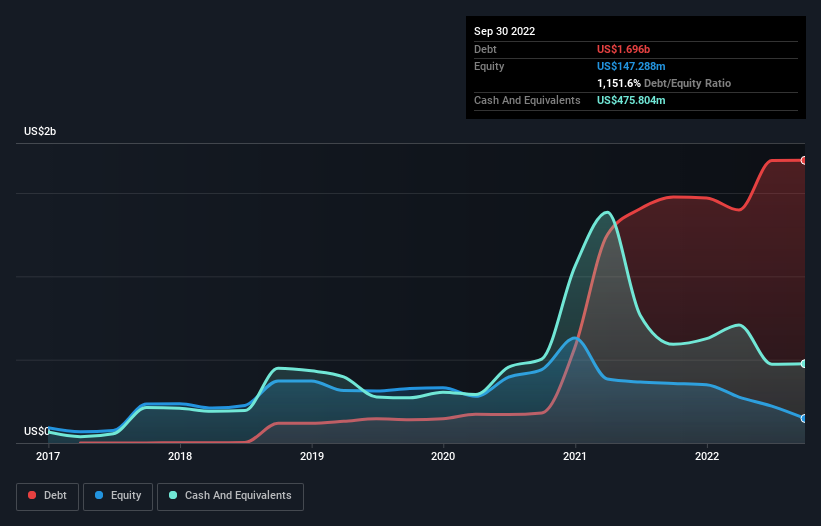This screenshot has height=526, width=821.
Task: Click the teal Cash end data point
Action: (804, 364)
